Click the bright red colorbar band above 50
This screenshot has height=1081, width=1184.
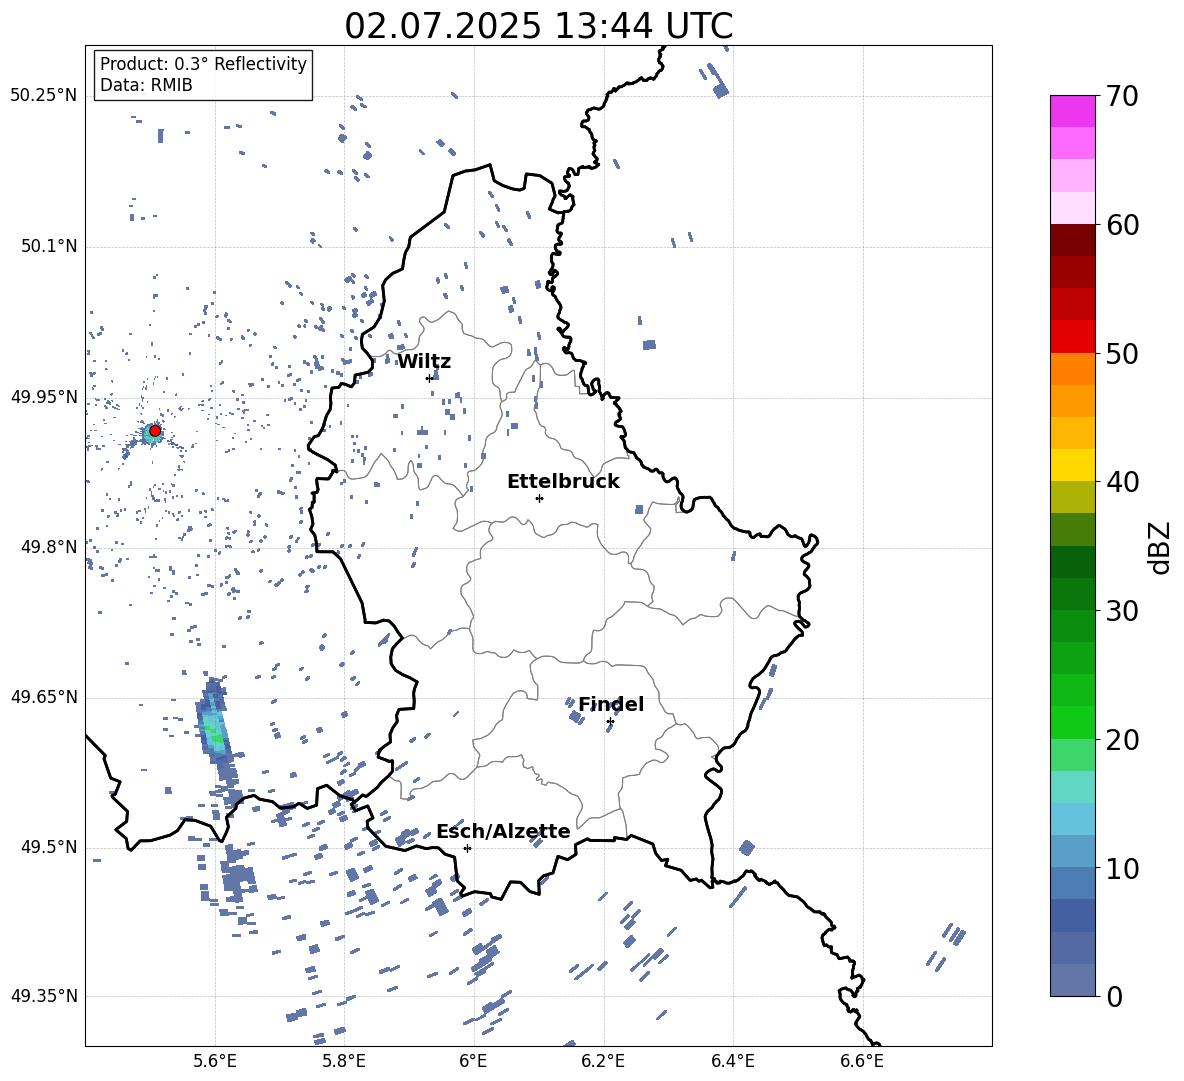tap(1072, 336)
